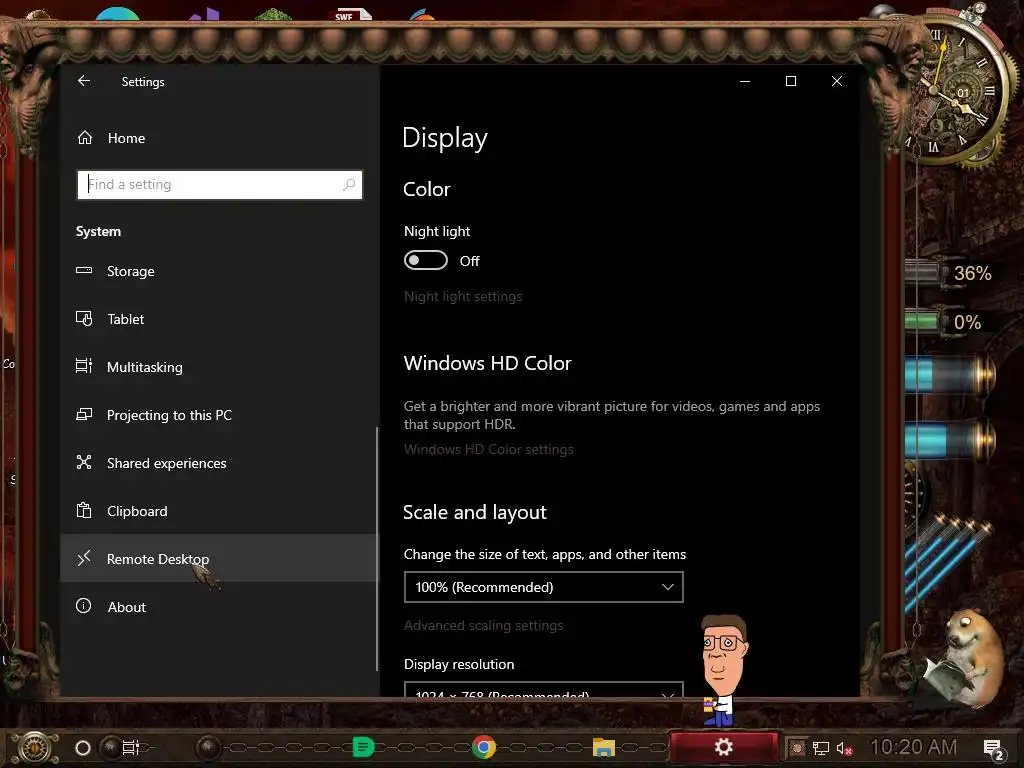1024x768 pixels.
Task: Open File Explorer from the taskbar
Action: point(604,747)
